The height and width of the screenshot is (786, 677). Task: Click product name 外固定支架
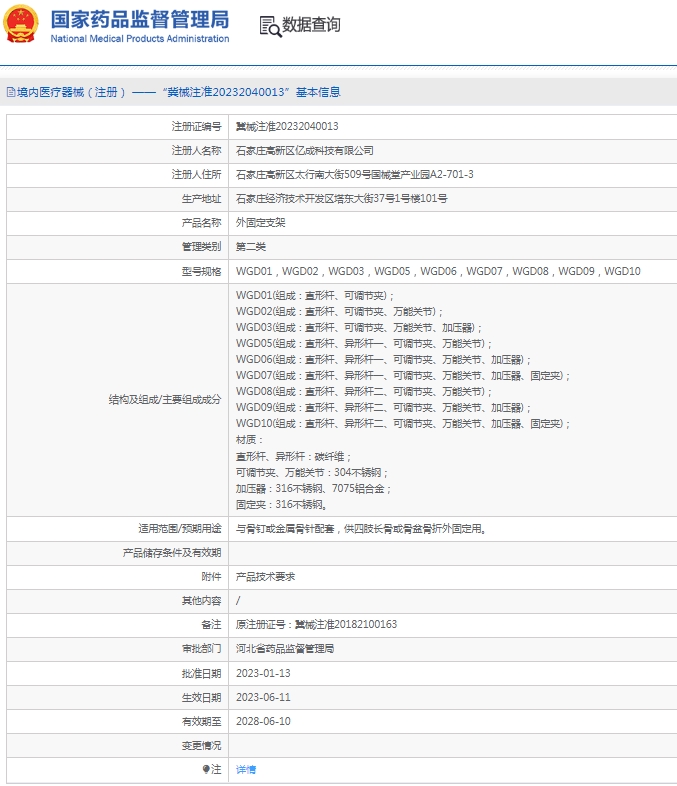tap(261, 223)
